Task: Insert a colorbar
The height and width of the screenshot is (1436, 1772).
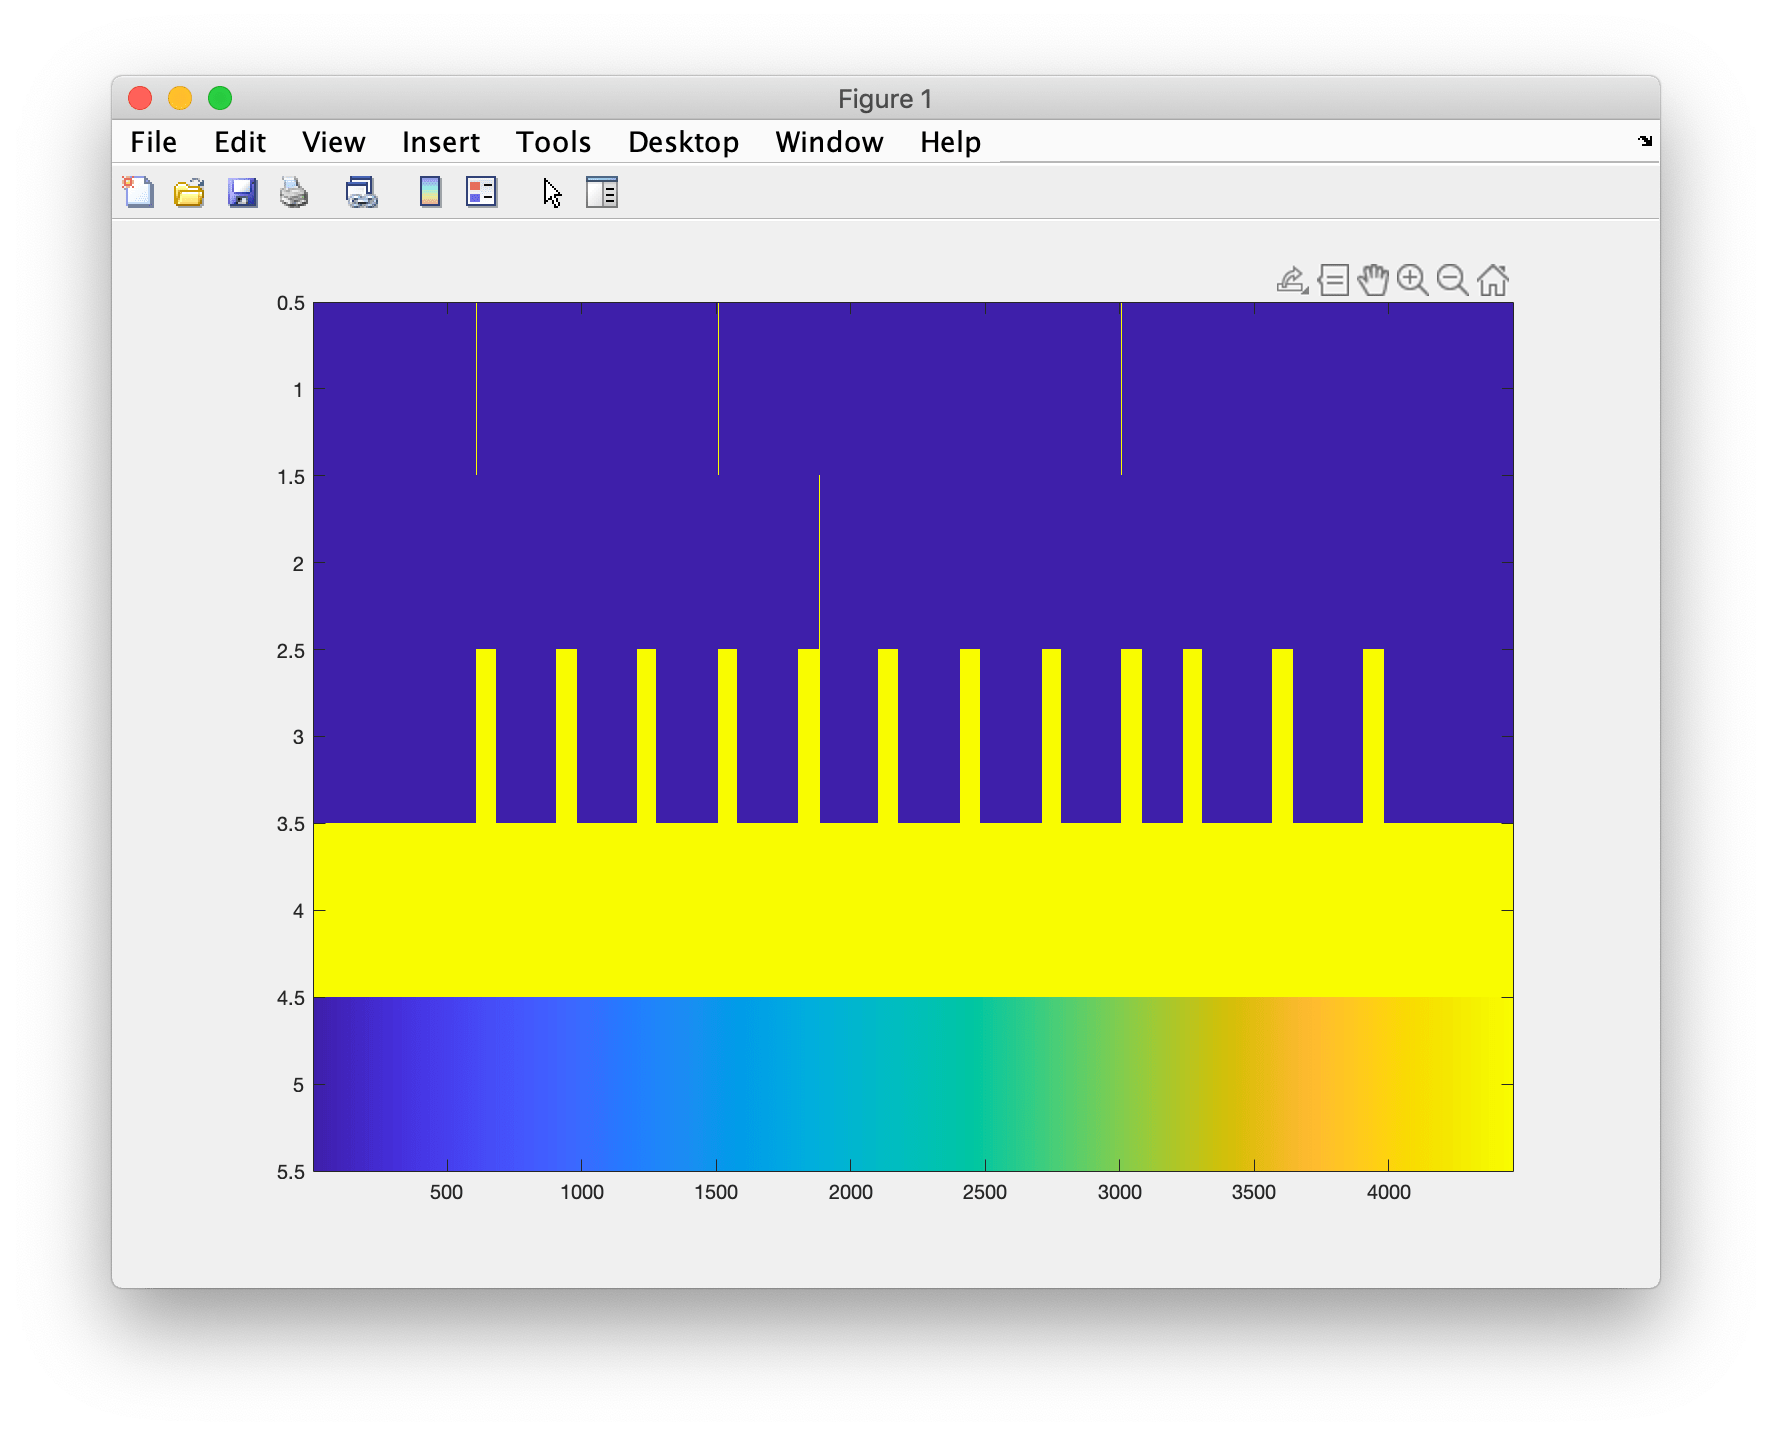Action: coord(428,192)
